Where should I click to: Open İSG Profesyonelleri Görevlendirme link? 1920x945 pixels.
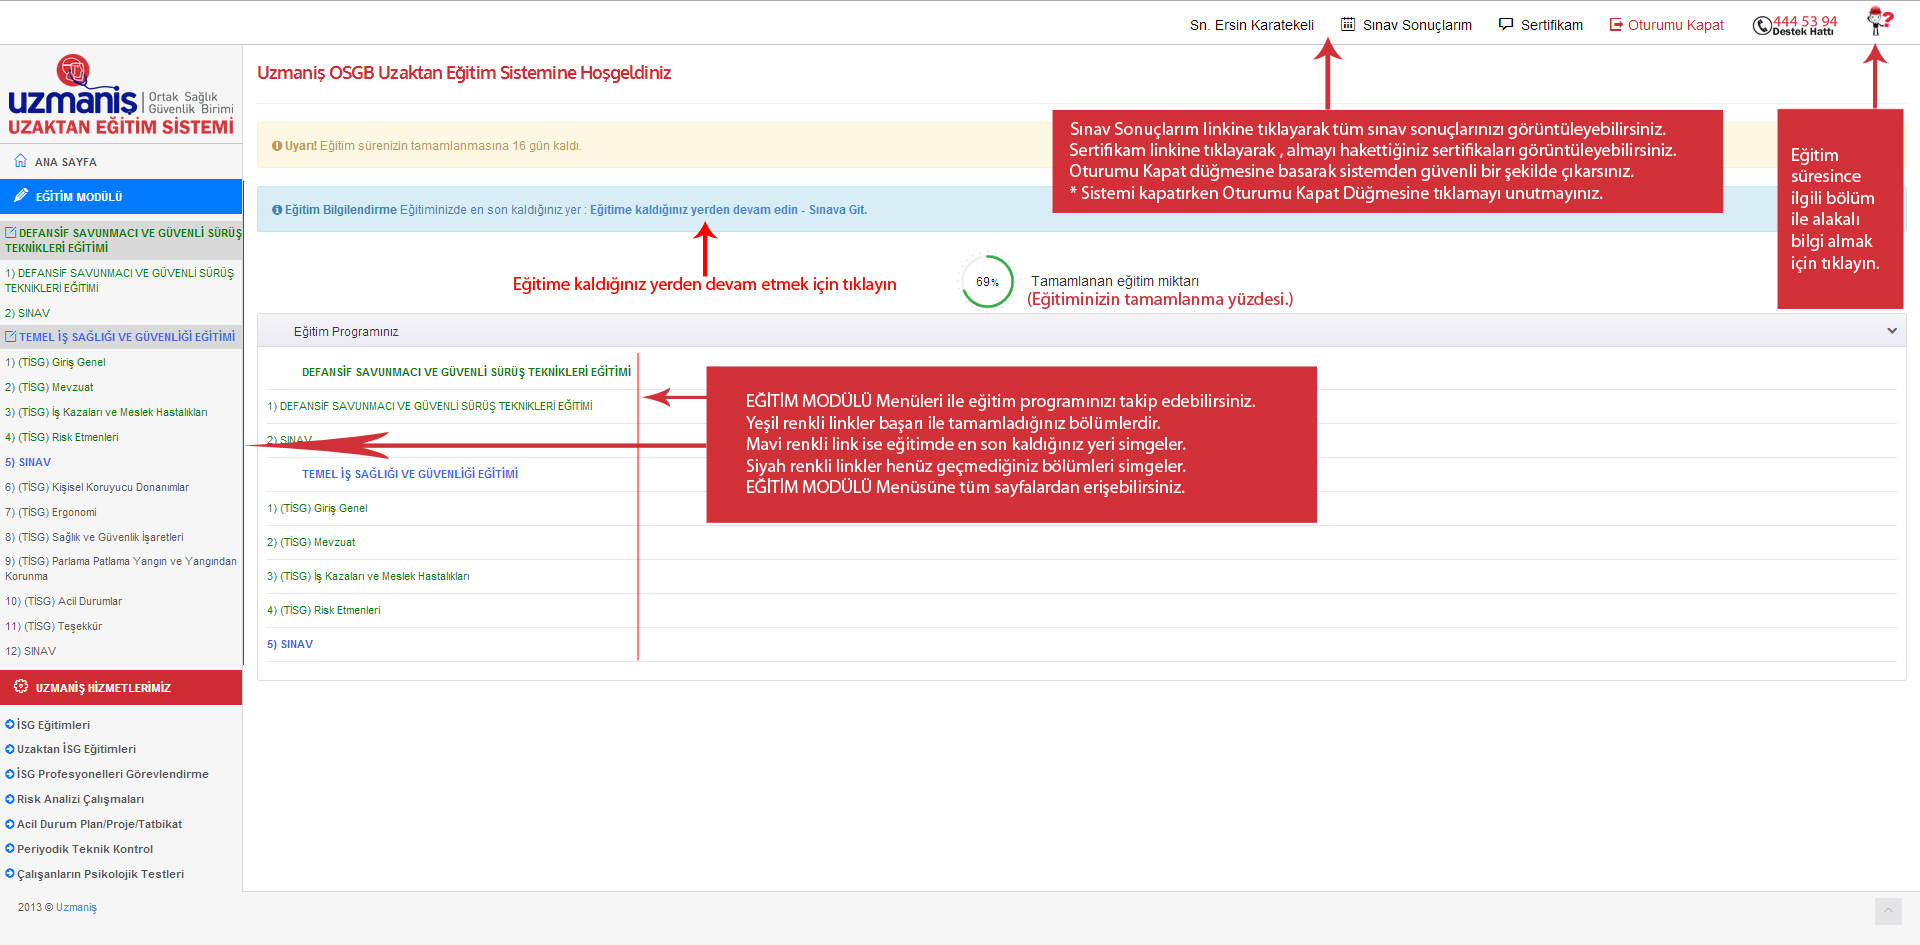tap(113, 774)
